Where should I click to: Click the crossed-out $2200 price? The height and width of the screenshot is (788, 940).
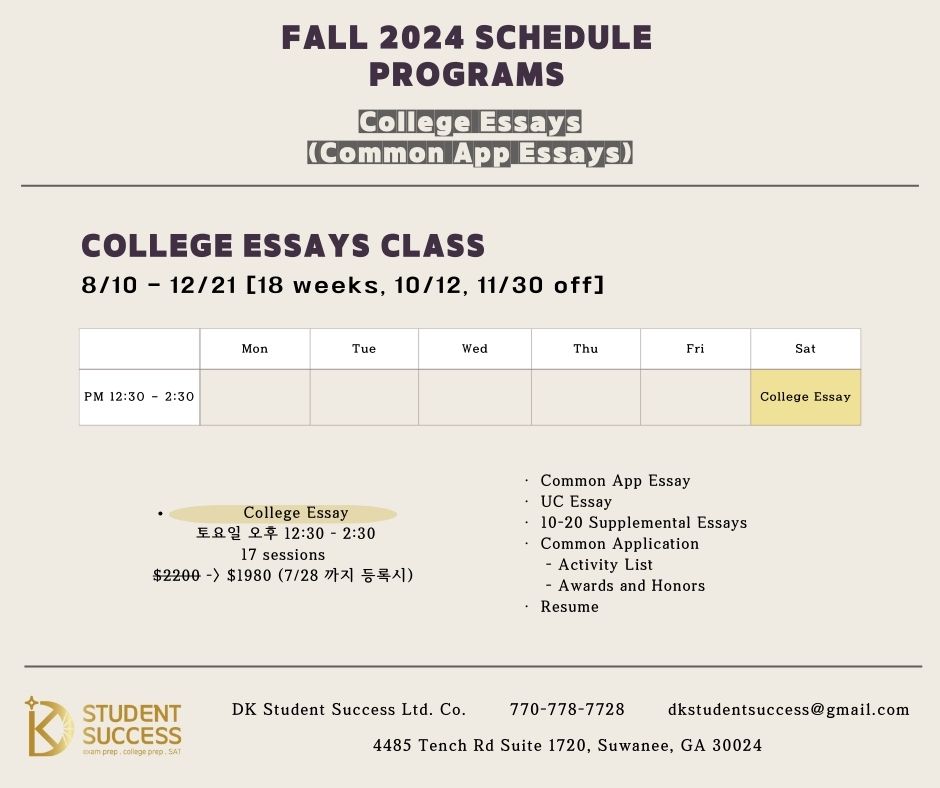tap(176, 575)
